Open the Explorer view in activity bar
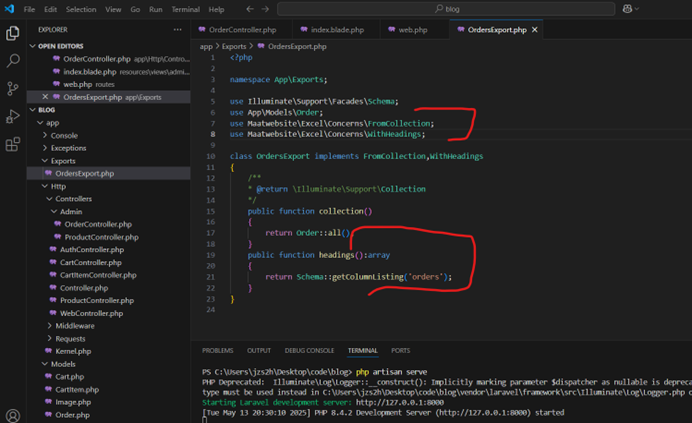Screen dimensions: 692x423 pyautogui.click(x=13, y=33)
